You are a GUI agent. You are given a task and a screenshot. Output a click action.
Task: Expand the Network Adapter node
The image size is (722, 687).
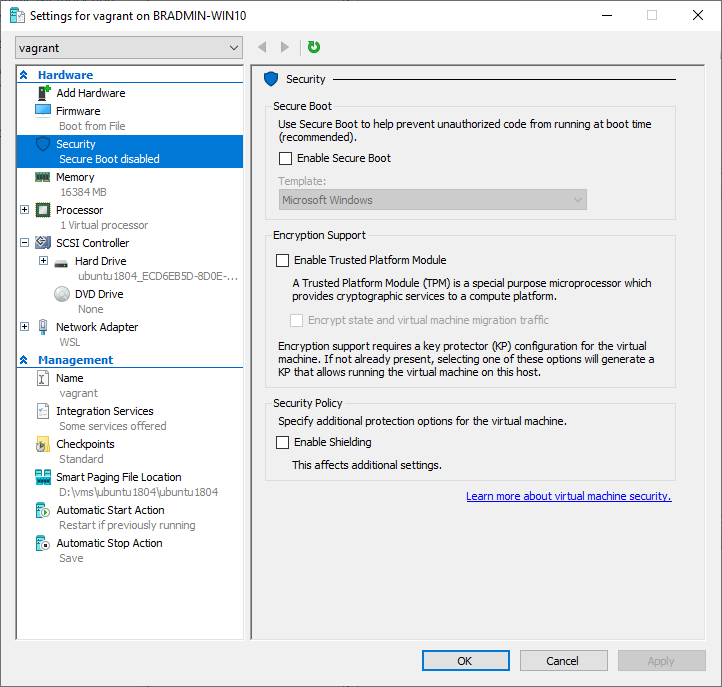(25, 327)
